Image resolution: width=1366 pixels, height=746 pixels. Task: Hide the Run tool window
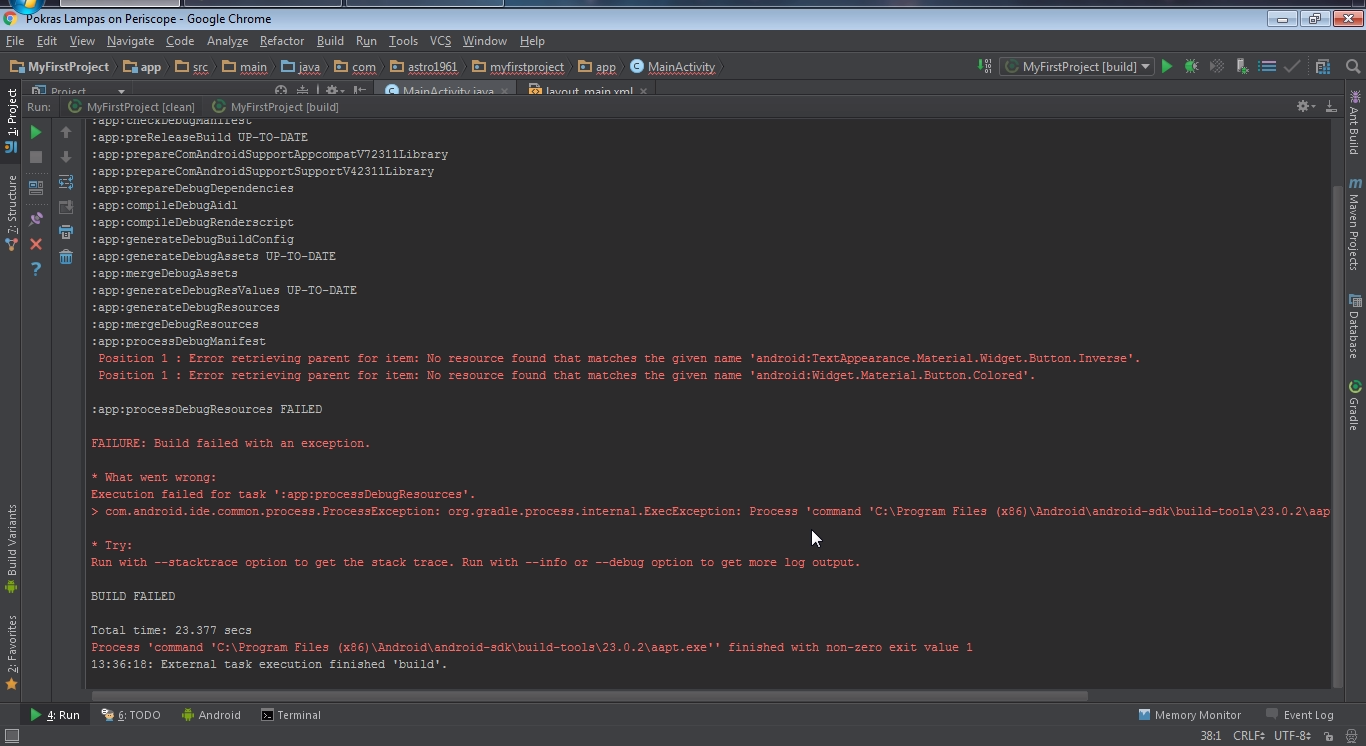coord(1331,106)
